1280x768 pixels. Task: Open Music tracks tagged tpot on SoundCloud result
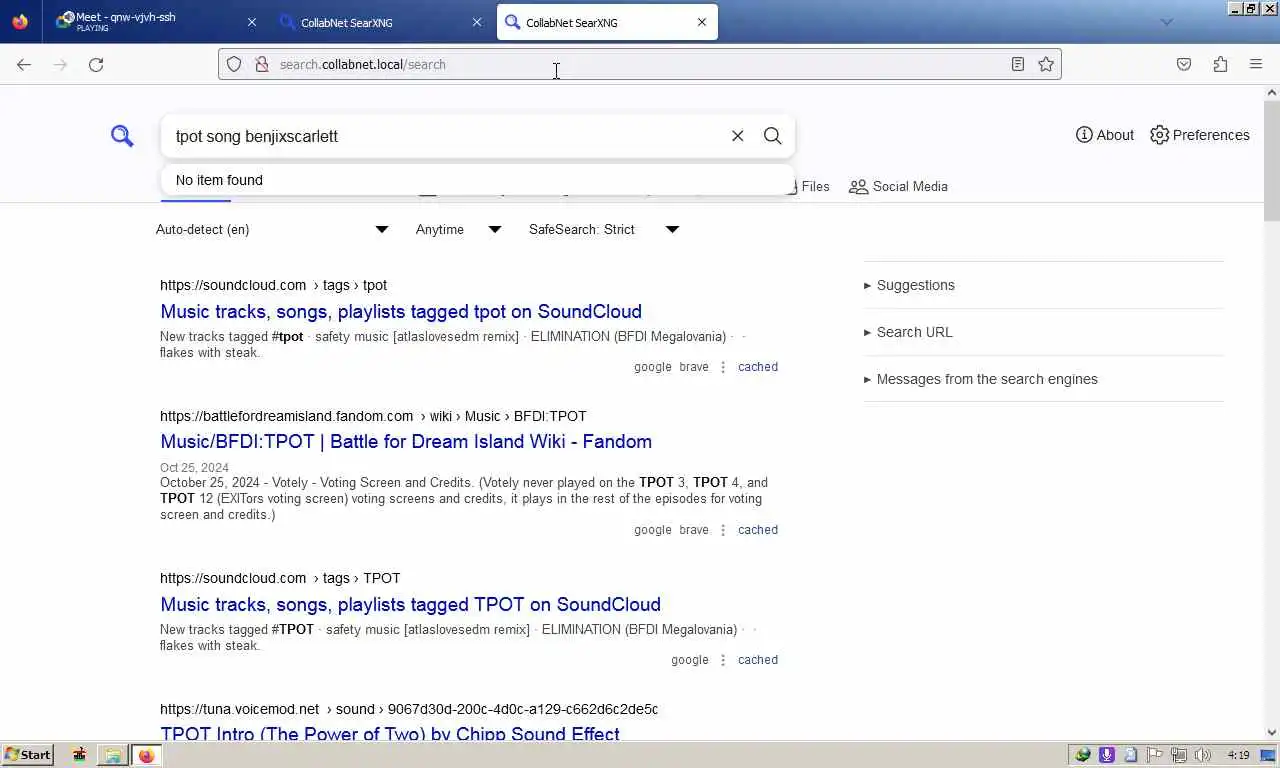click(401, 311)
